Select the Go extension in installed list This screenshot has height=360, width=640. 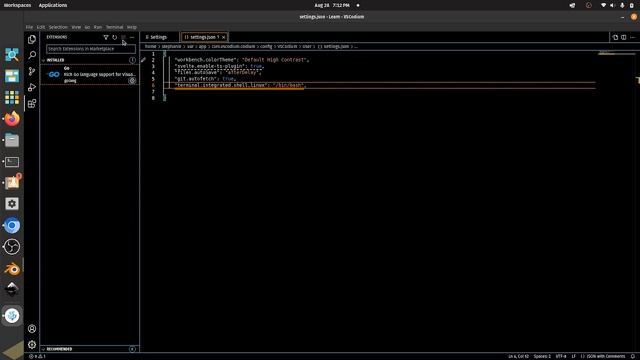click(90, 74)
